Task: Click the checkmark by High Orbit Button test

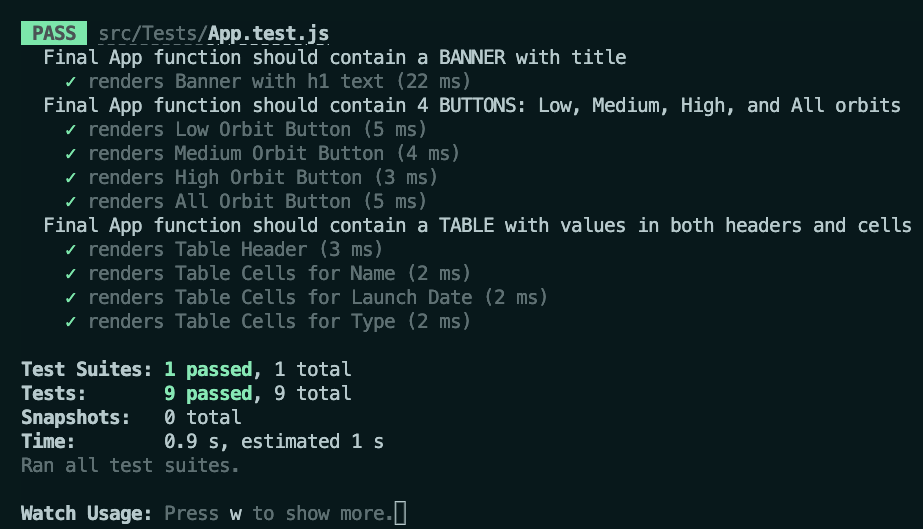Action: 71,178
